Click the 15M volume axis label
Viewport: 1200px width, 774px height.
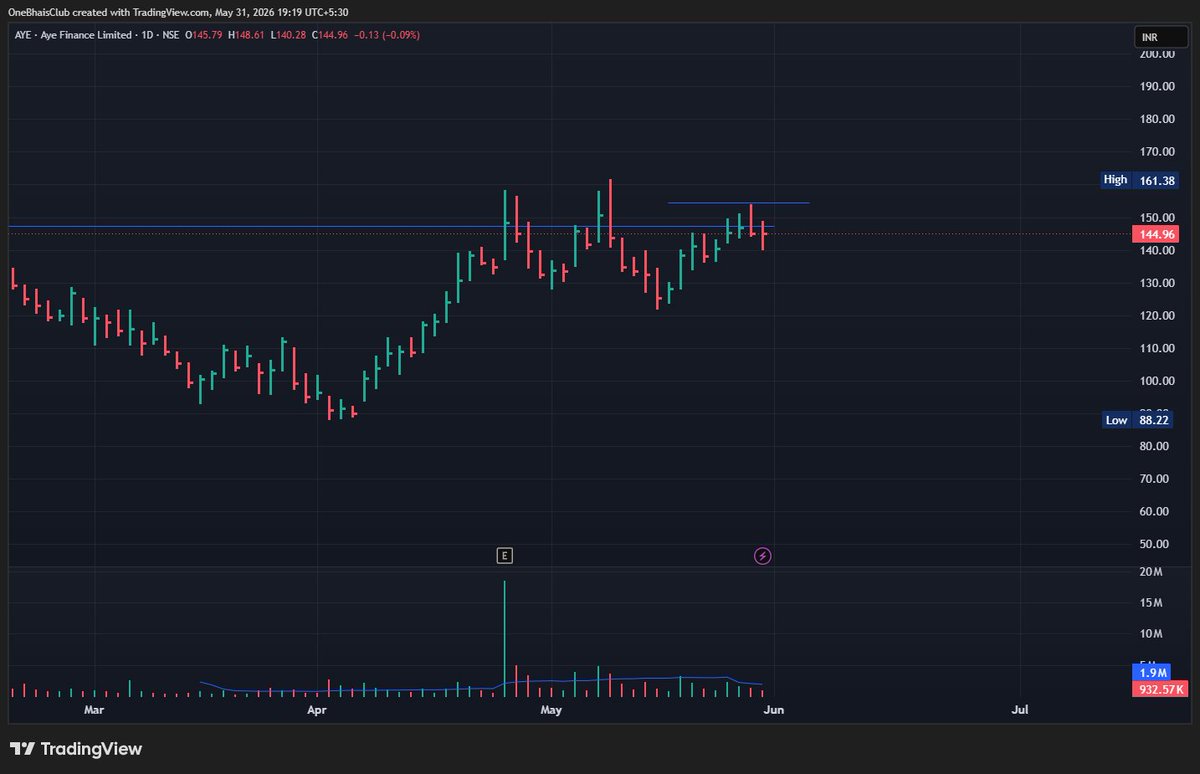point(1150,603)
